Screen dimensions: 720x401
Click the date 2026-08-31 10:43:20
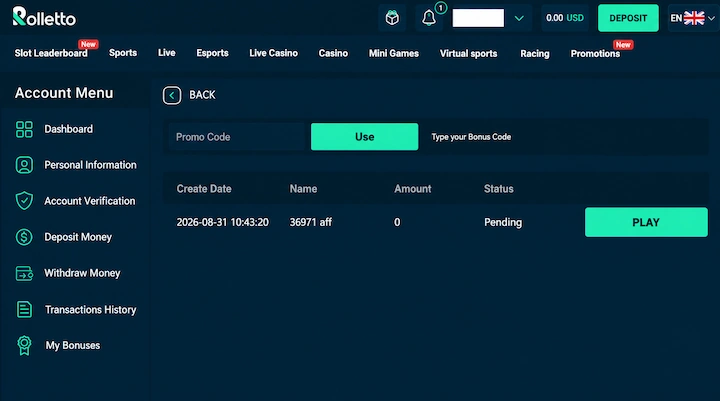[x=223, y=222]
